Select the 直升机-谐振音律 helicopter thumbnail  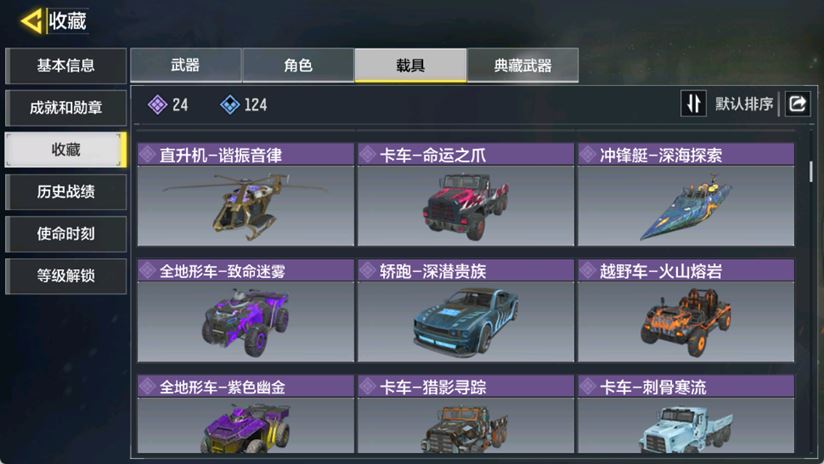[245, 206]
